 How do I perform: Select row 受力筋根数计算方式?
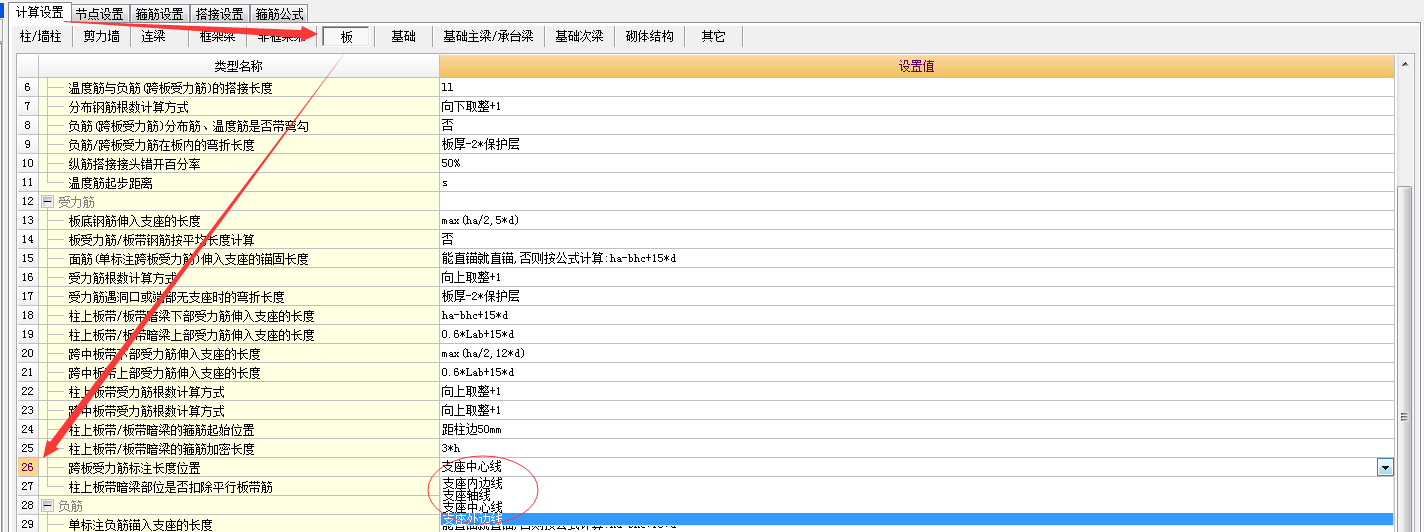tap(123, 277)
